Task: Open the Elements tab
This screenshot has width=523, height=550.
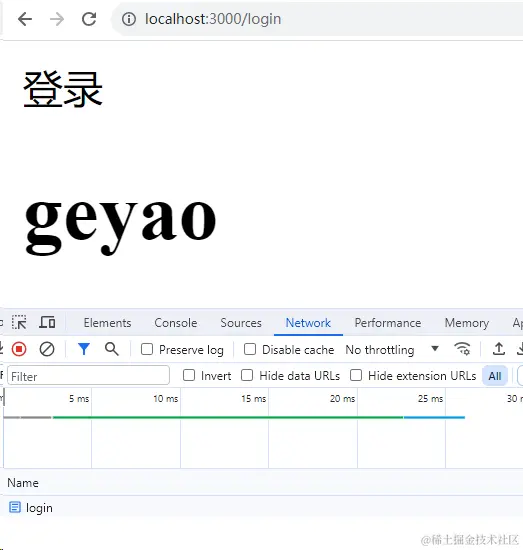Action: 107,323
